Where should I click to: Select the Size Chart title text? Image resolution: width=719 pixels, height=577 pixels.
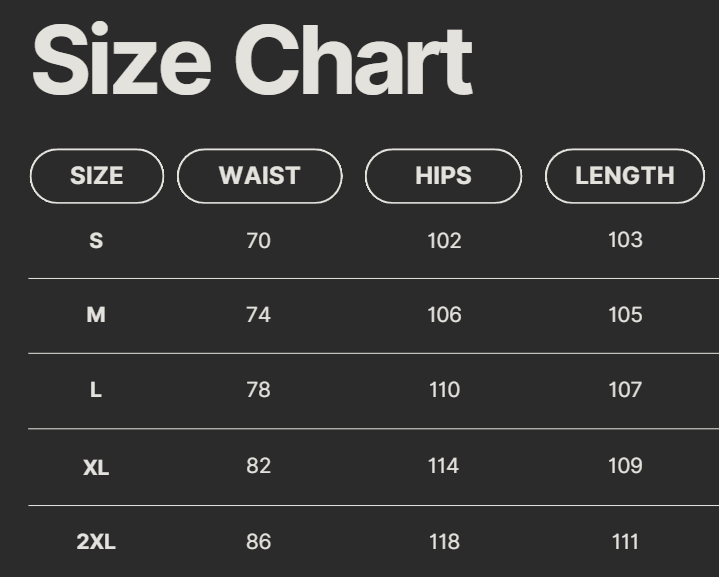click(x=252, y=61)
